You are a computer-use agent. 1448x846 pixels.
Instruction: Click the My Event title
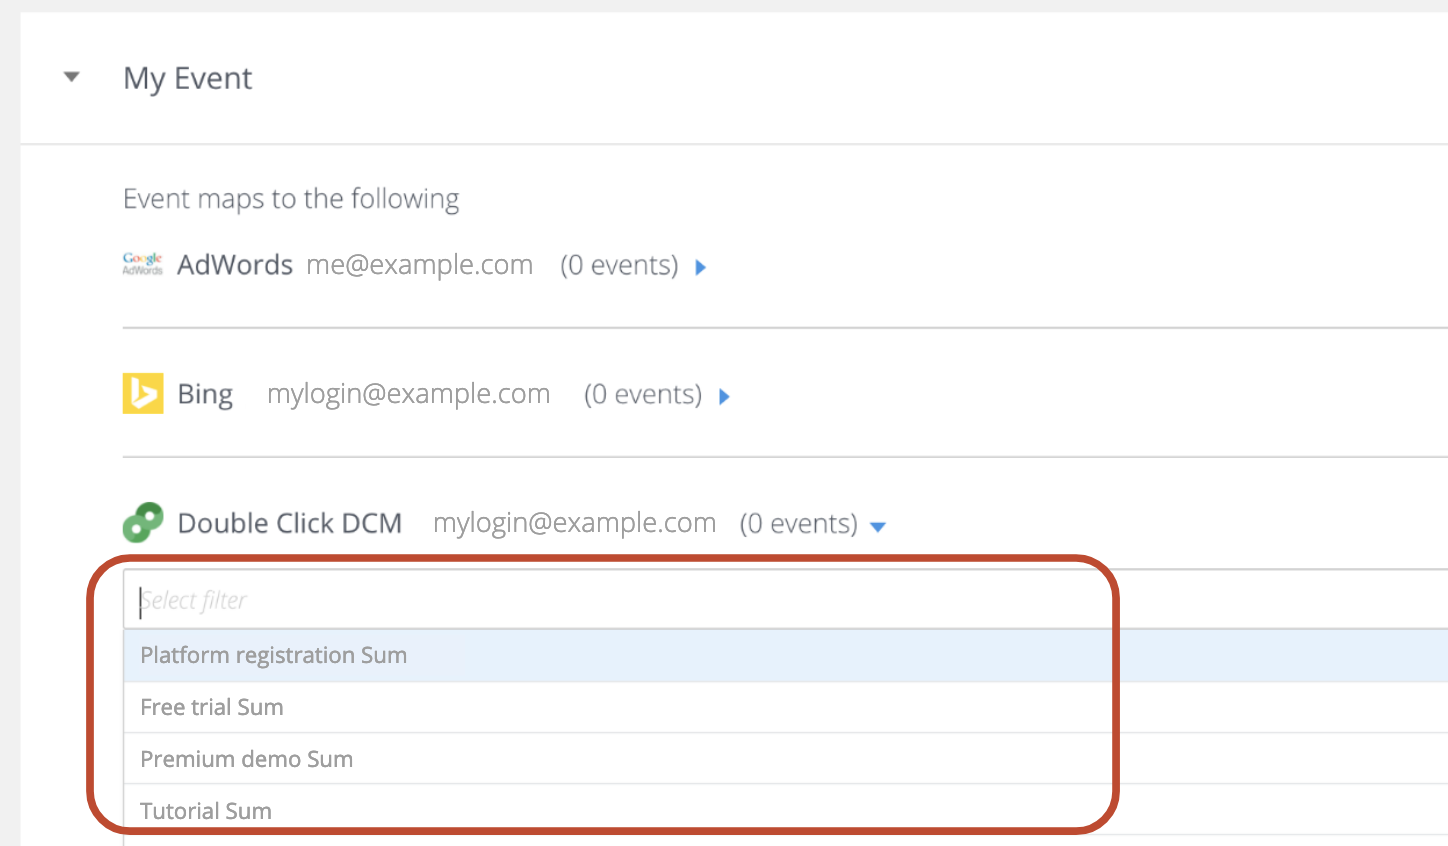(187, 78)
